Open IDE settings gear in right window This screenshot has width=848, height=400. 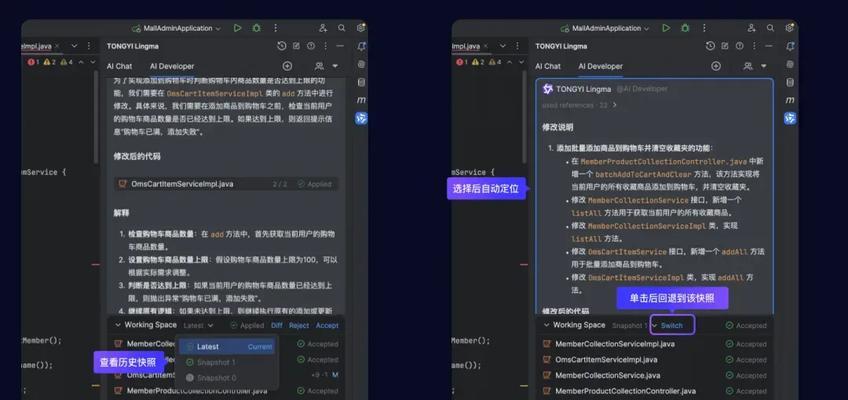[790, 28]
